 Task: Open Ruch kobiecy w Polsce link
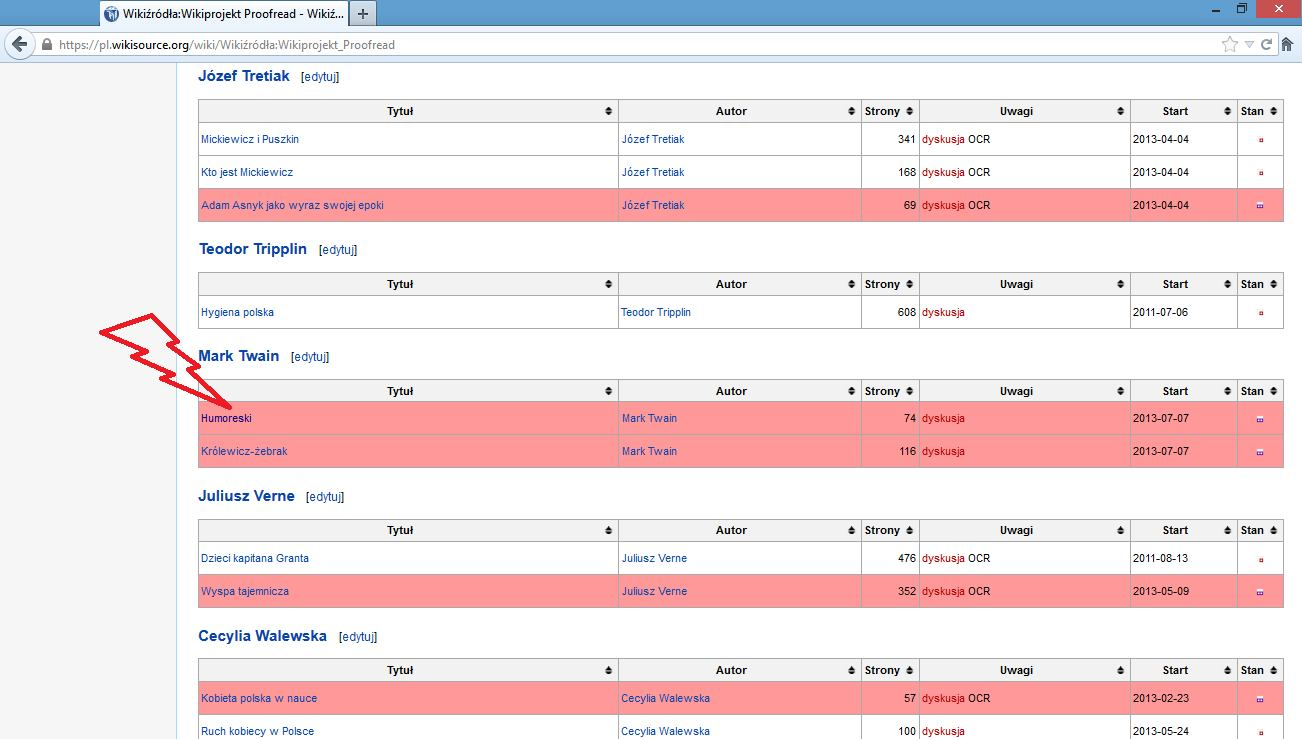pyautogui.click(x=257, y=731)
